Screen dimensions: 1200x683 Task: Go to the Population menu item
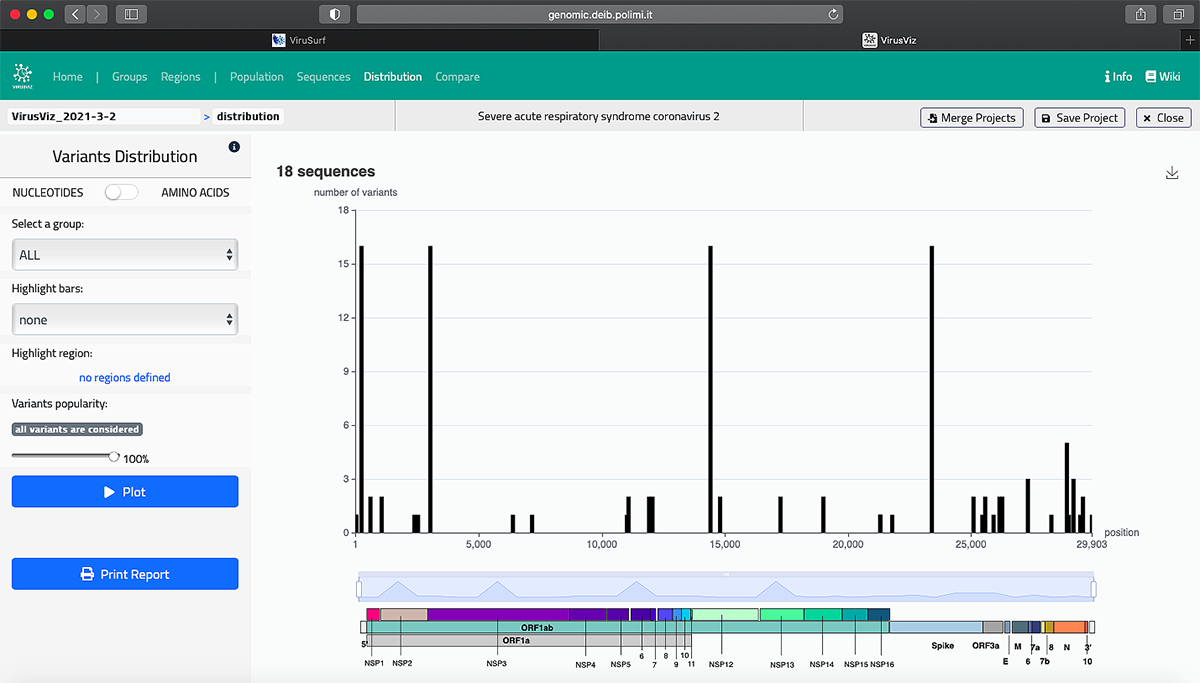(x=256, y=77)
